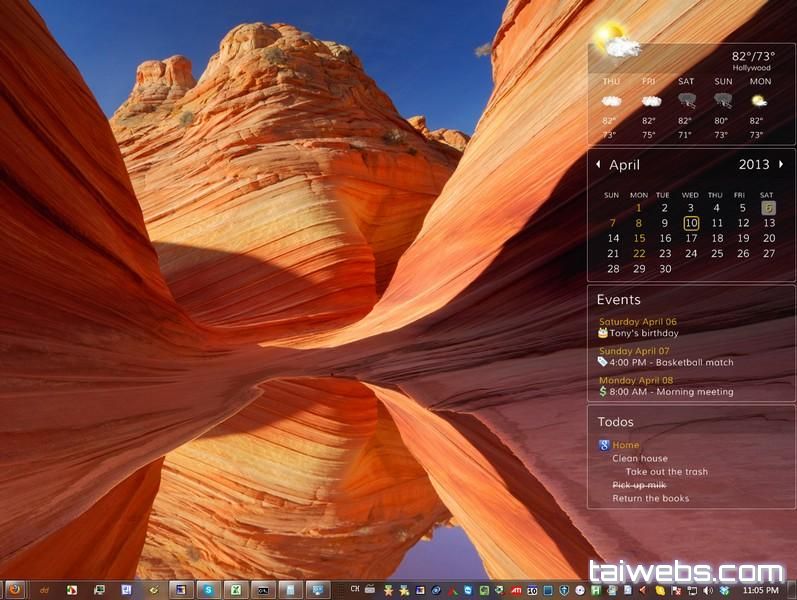This screenshot has height=600, width=797.
Task: Click the current weather sun-cloud icon
Action: tap(616, 42)
